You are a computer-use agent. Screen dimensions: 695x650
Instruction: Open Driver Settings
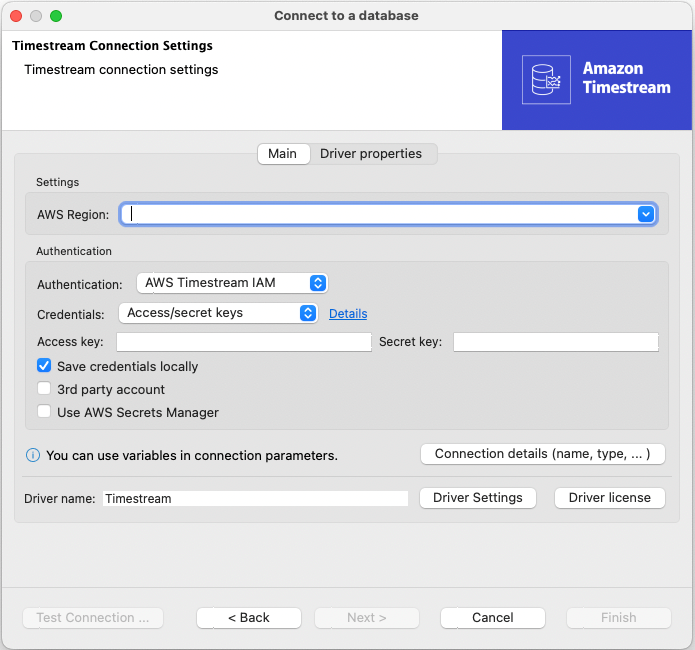click(x=477, y=498)
